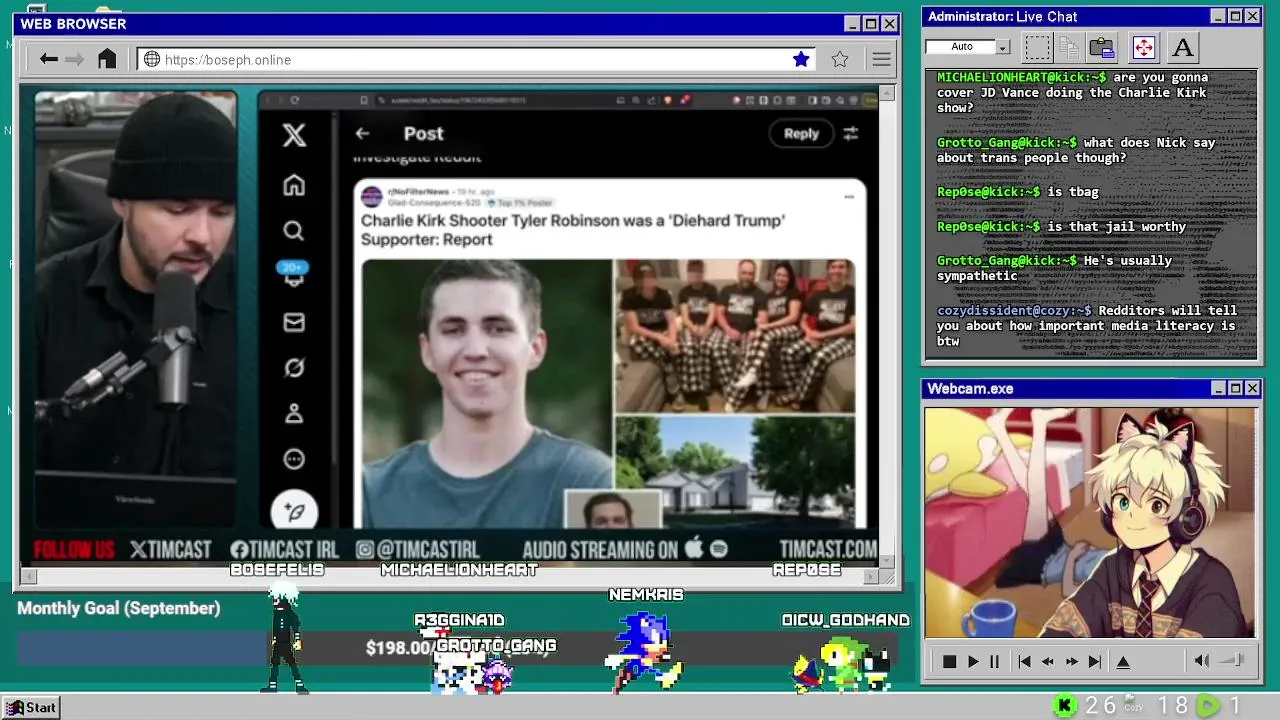Play in Webcam.exe player
The width and height of the screenshot is (1280, 720).
(x=973, y=661)
